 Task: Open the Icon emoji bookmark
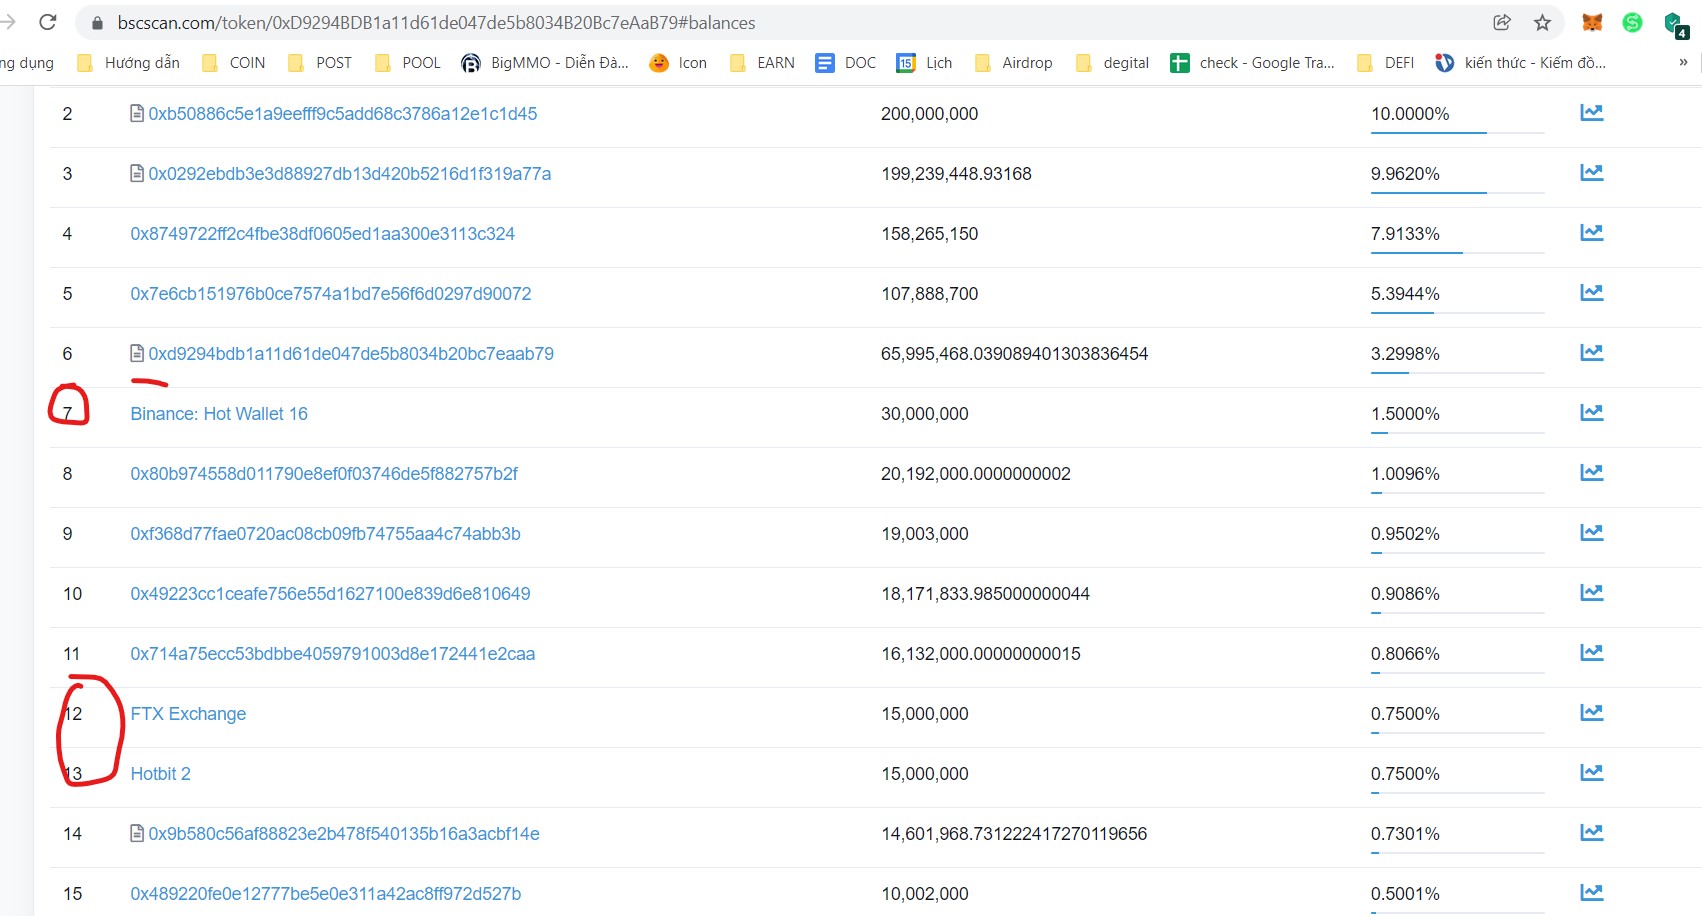click(678, 63)
